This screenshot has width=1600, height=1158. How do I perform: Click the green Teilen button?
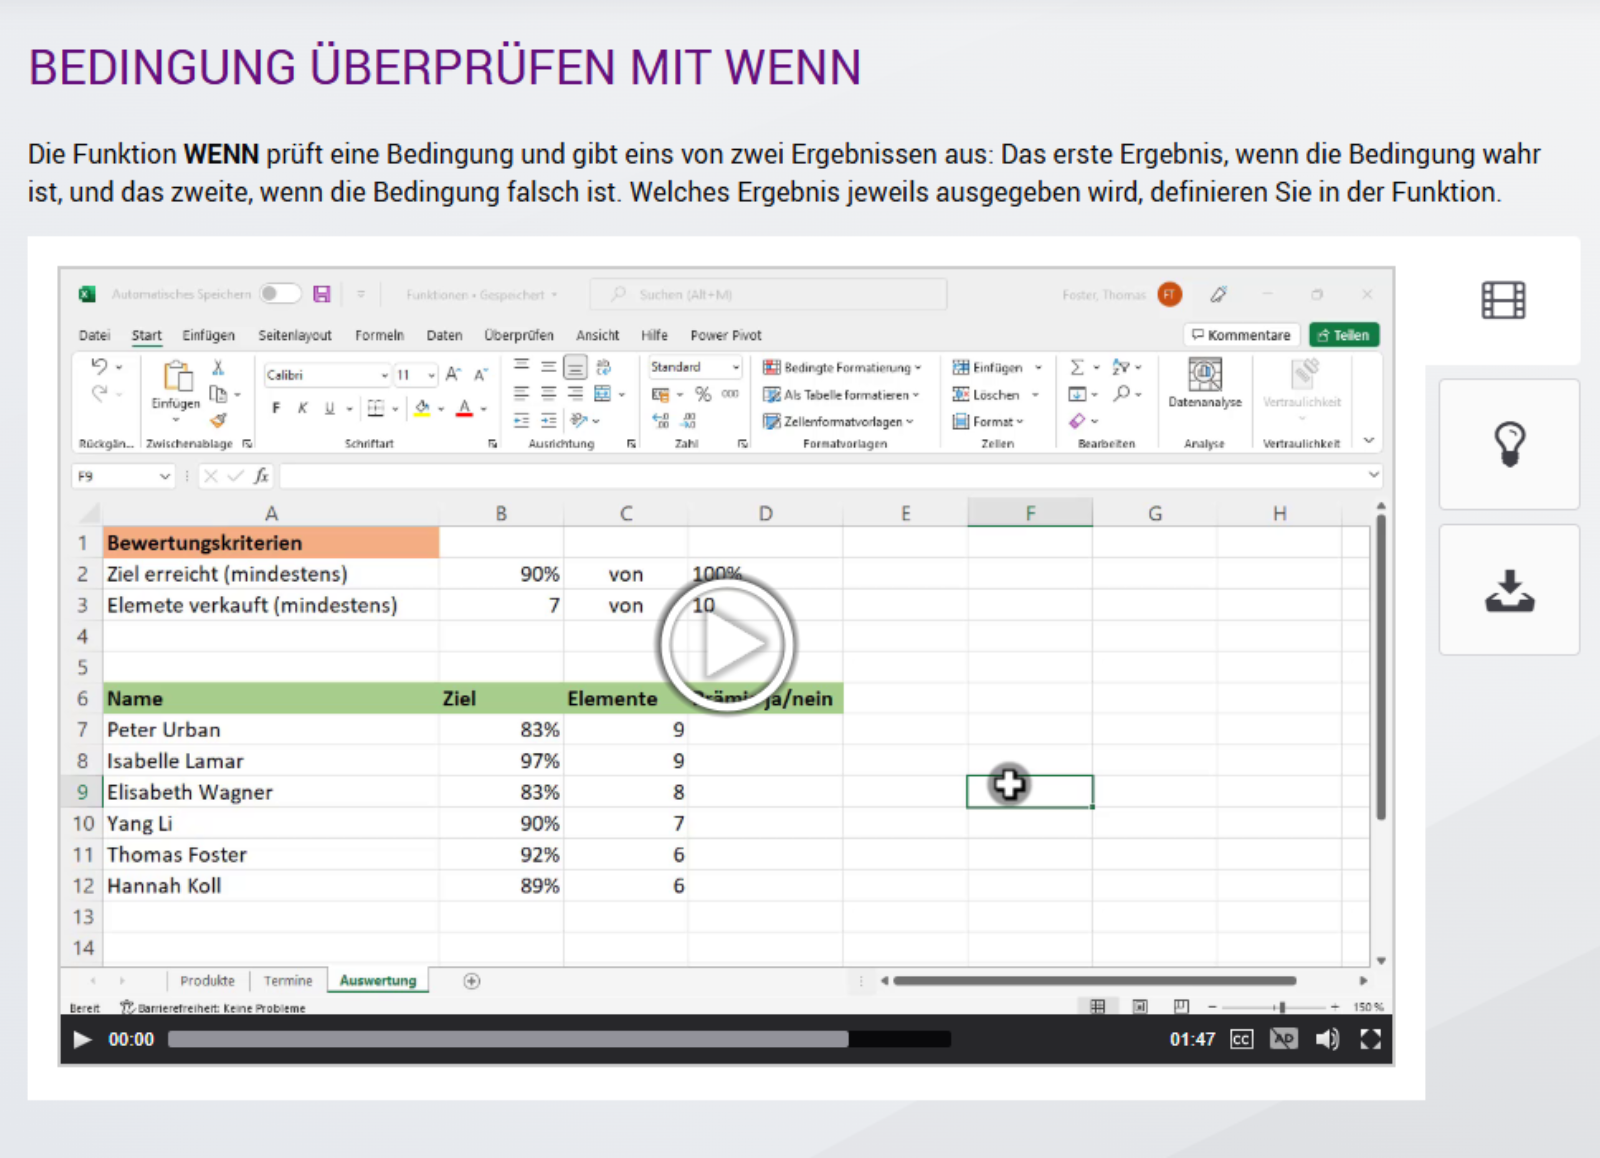tap(1344, 335)
